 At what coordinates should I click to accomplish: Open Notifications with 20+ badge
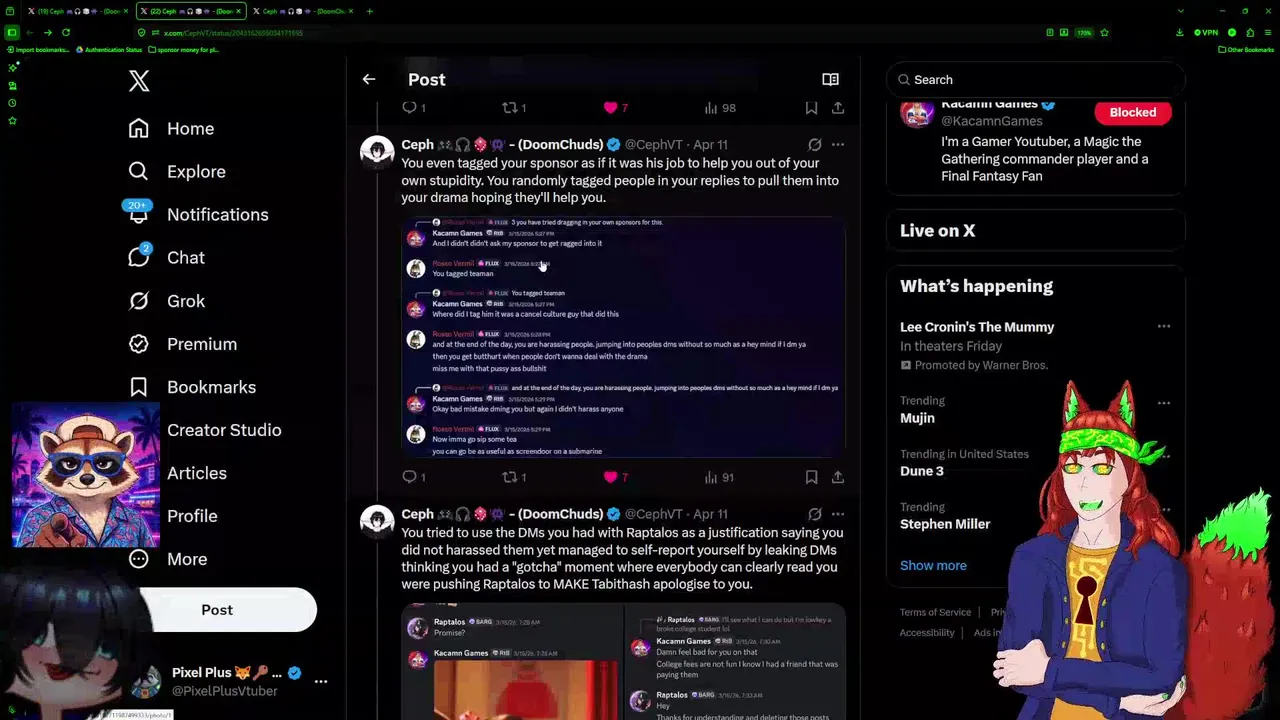pos(198,214)
